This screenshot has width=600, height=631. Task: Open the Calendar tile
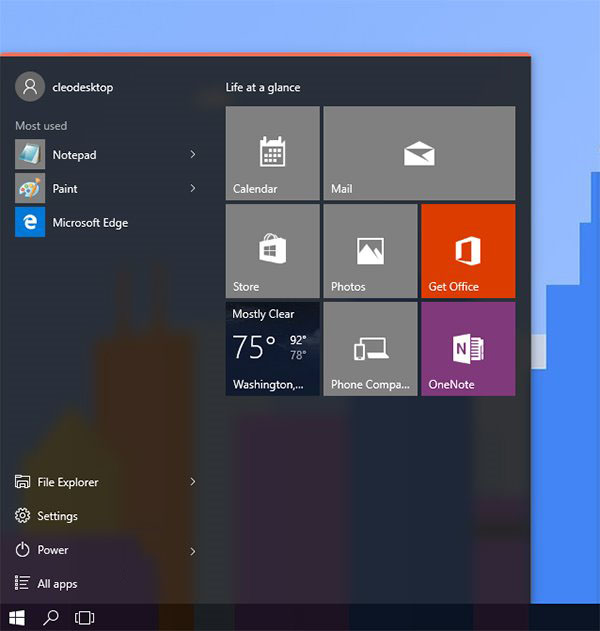pyautogui.click(x=272, y=153)
